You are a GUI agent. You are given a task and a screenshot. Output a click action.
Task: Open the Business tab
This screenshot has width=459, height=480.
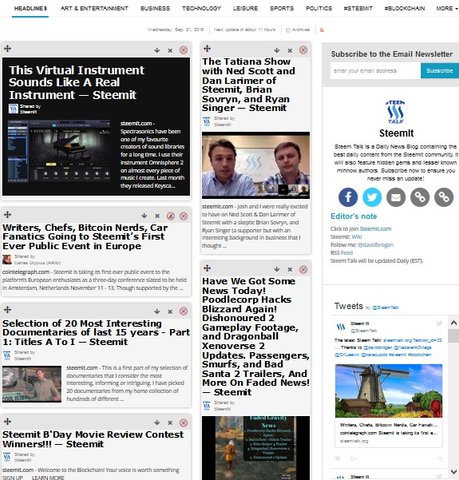[x=155, y=8]
